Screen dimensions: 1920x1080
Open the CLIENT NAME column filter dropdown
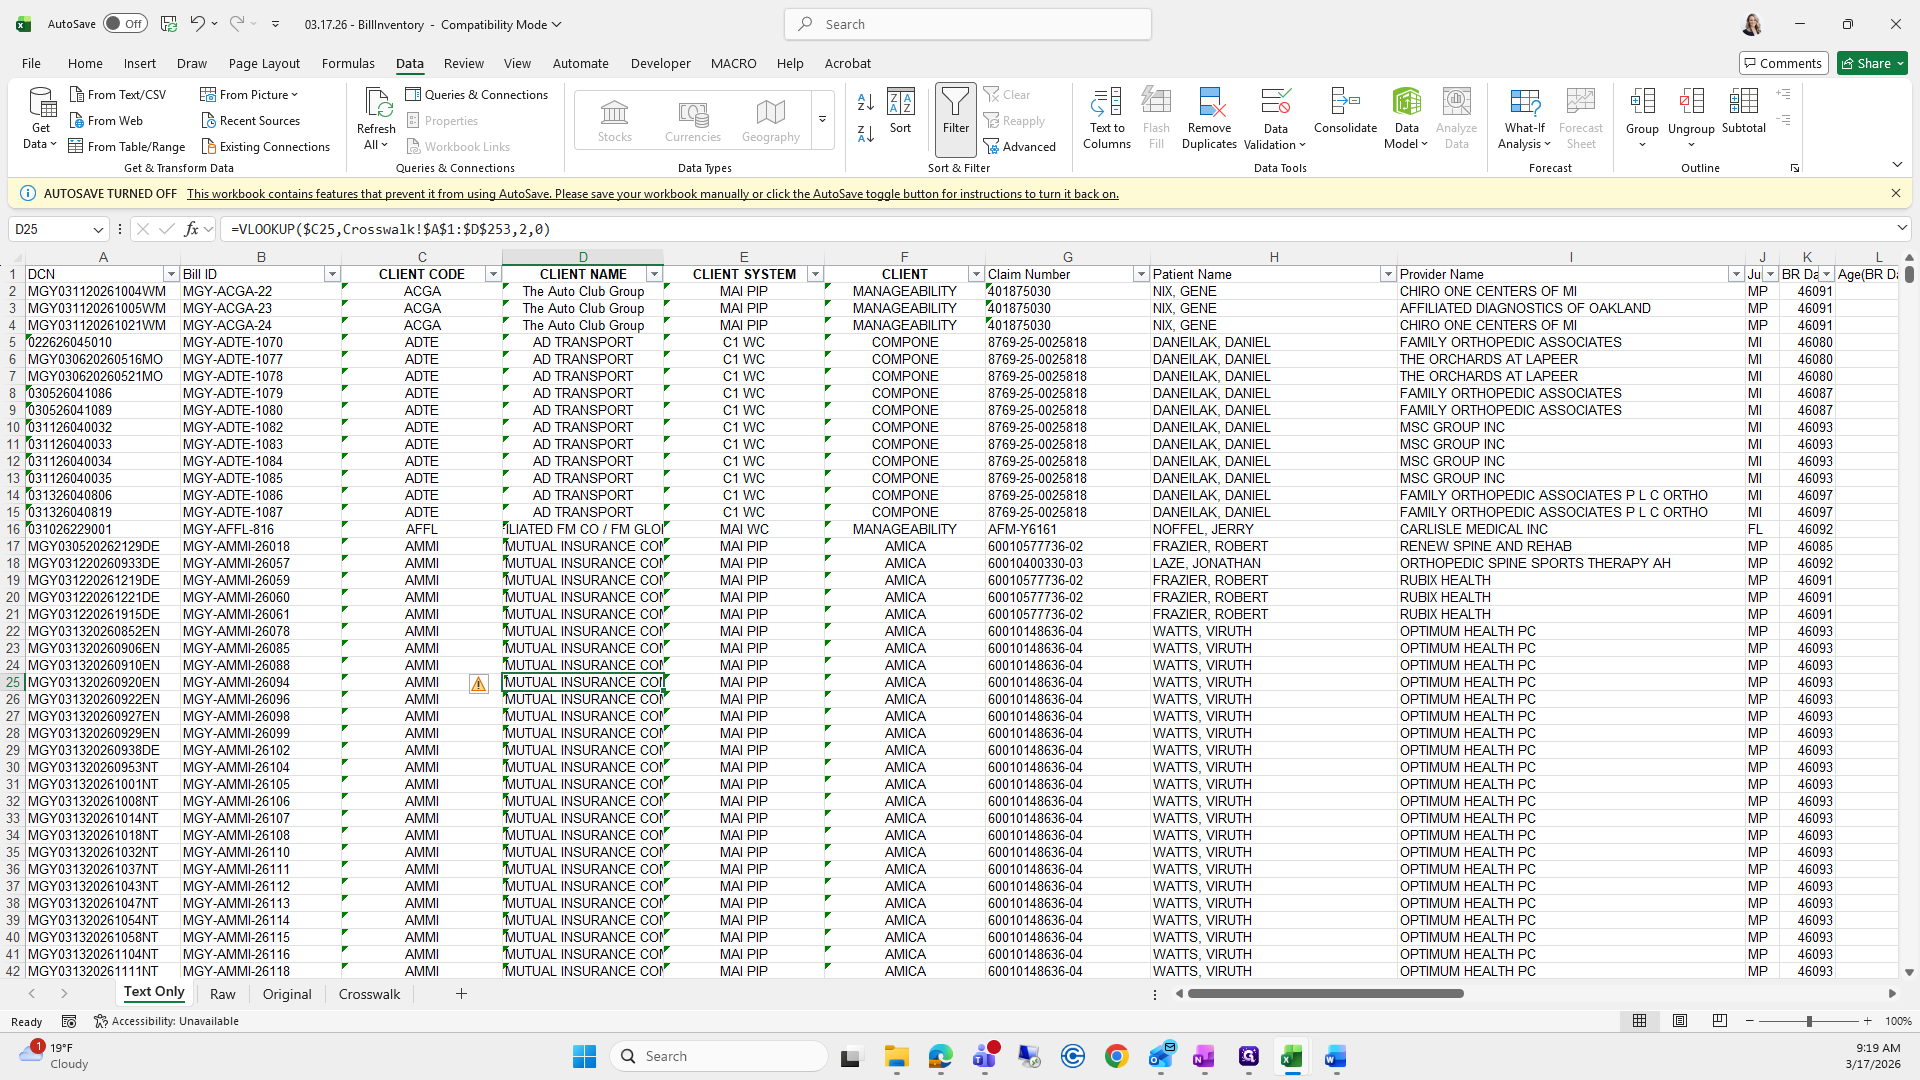[654, 274]
